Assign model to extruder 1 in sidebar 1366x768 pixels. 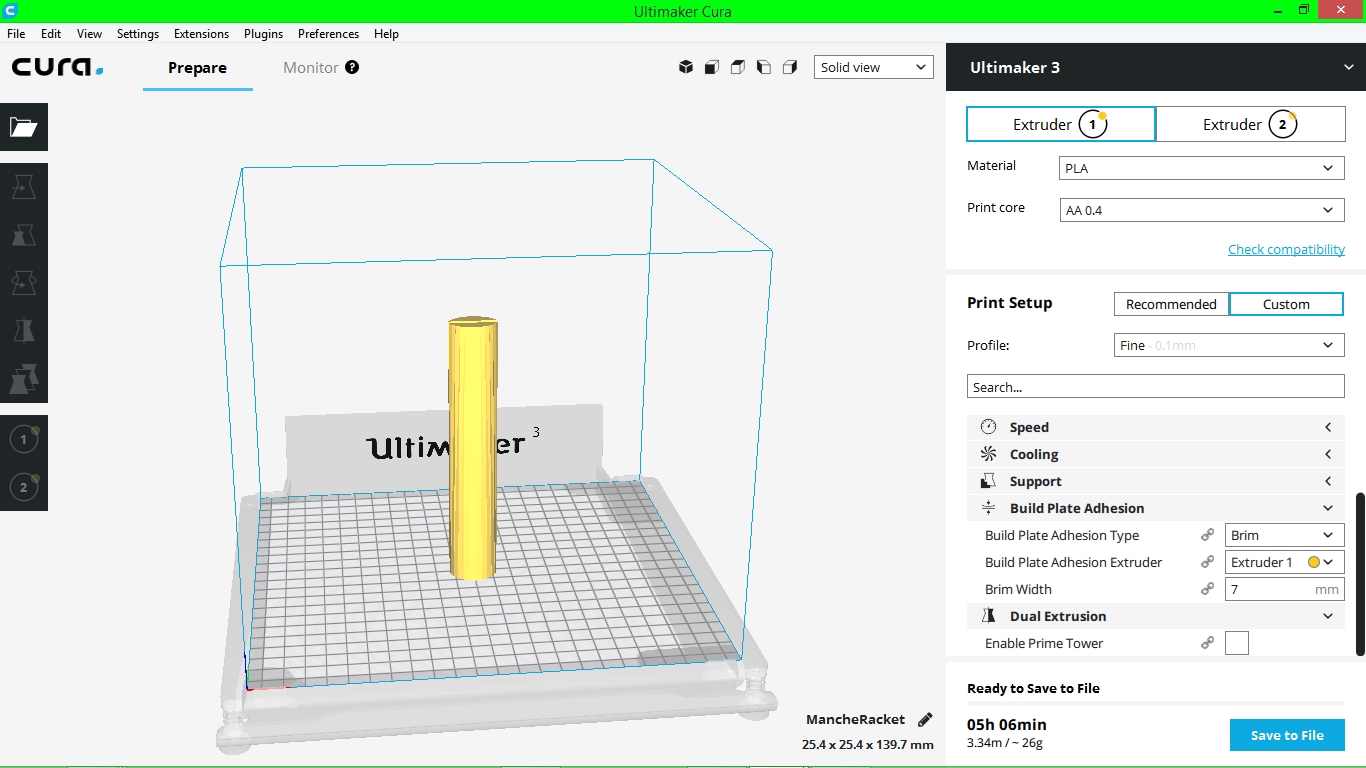(x=24, y=439)
